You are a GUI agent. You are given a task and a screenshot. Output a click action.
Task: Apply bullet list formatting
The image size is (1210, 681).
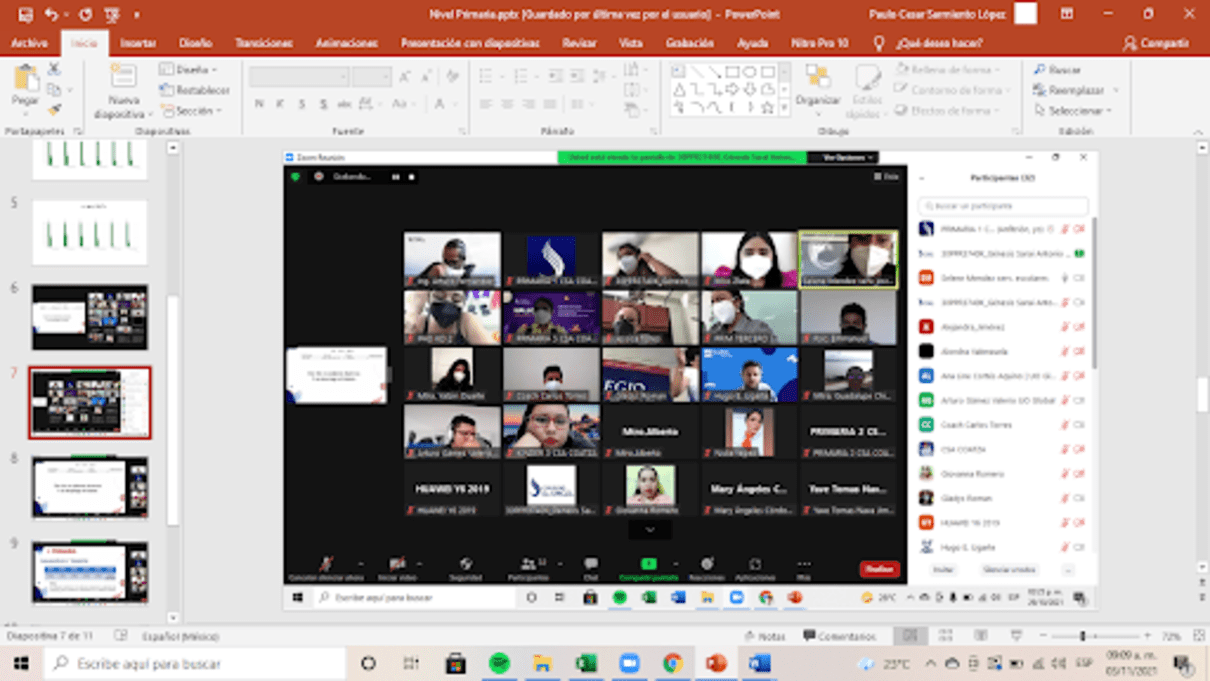point(487,77)
